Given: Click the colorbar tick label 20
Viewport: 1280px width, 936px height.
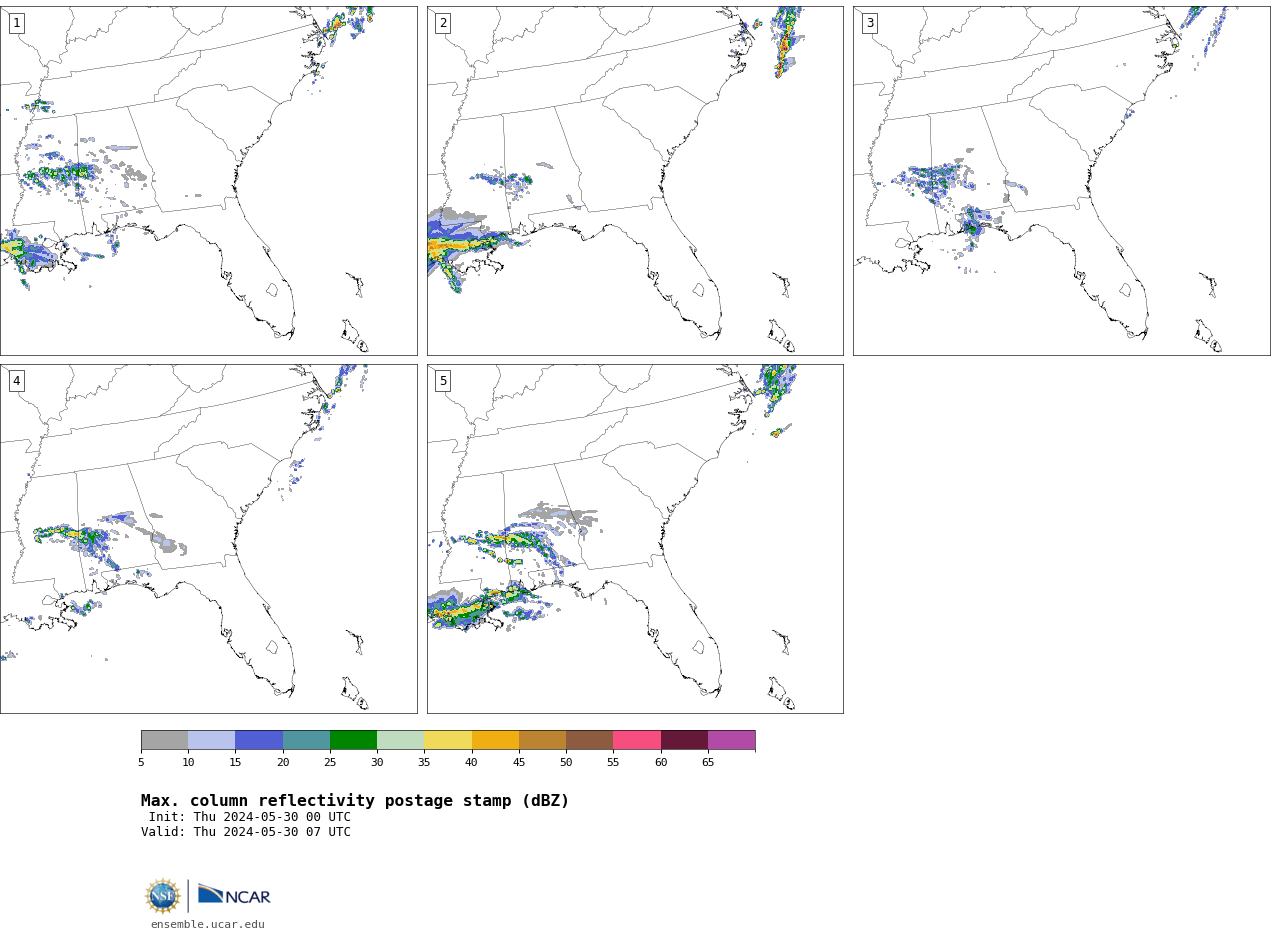Looking at the screenshot, I should [283, 762].
